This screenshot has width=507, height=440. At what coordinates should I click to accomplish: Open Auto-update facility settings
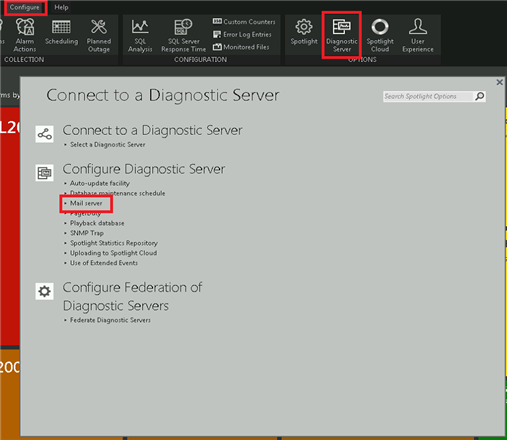100,183
